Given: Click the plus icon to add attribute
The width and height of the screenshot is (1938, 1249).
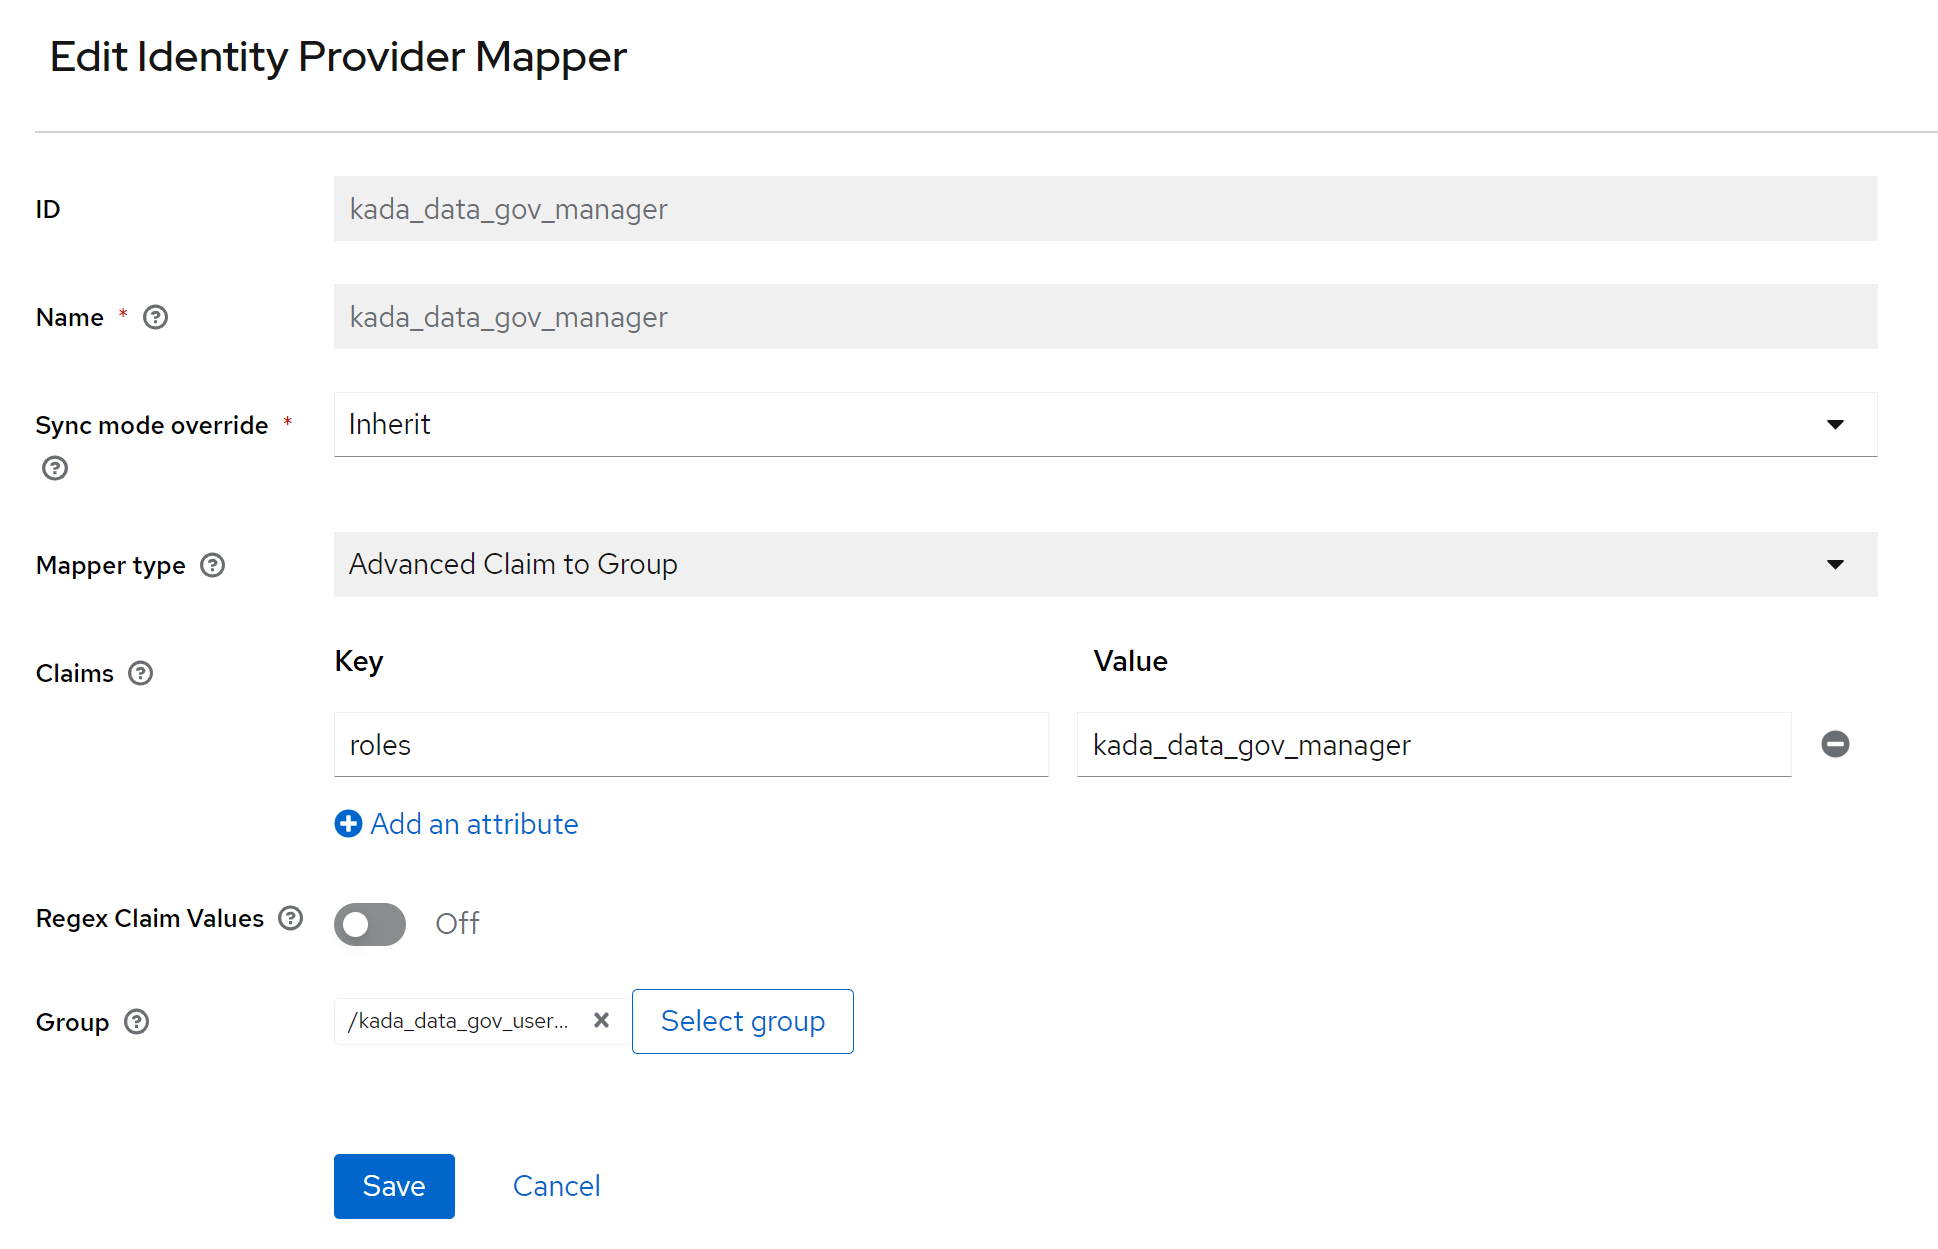Looking at the screenshot, I should [x=347, y=823].
